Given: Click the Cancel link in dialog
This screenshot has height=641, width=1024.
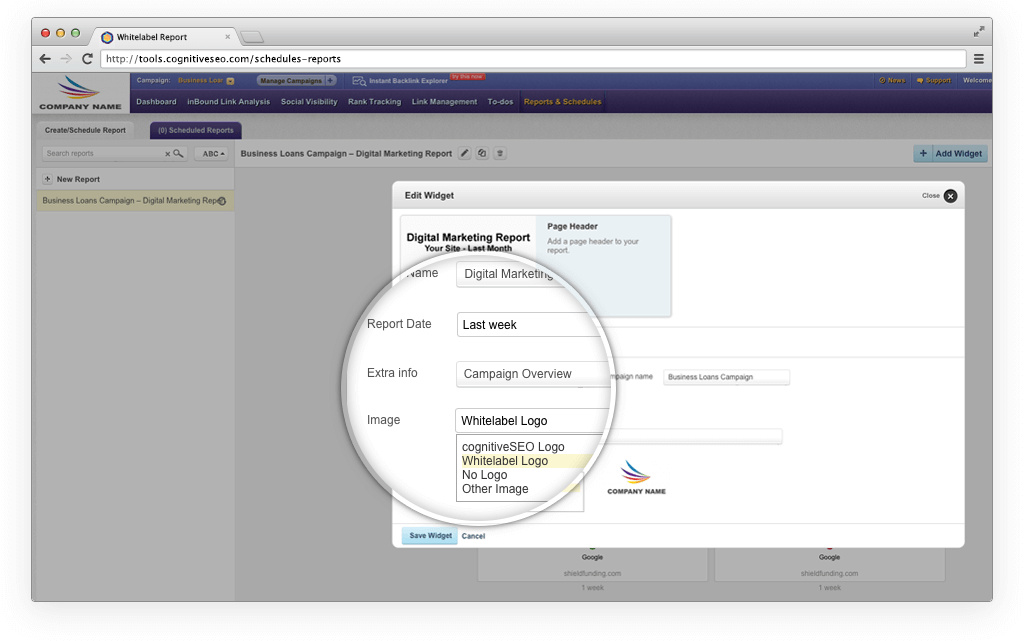Looking at the screenshot, I should point(473,536).
